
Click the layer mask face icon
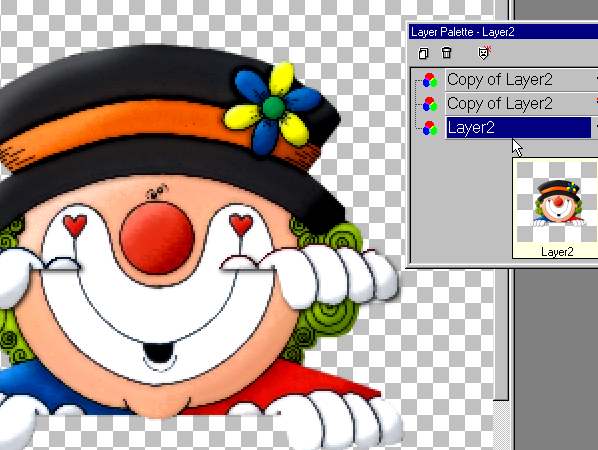(x=484, y=53)
